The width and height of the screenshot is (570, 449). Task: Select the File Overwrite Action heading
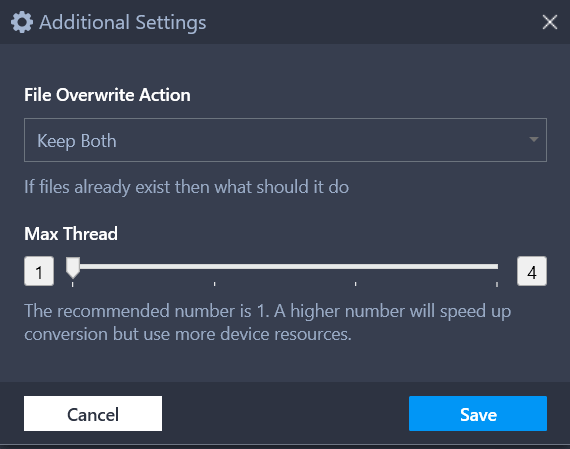click(x=107, y=95)
